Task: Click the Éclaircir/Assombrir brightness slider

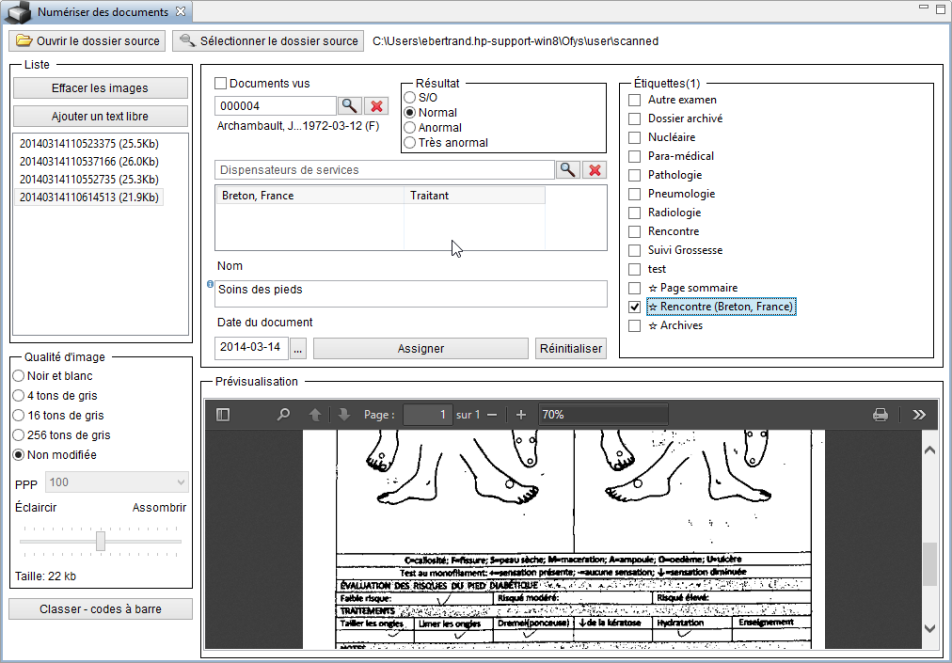Action: click(100, 541)
